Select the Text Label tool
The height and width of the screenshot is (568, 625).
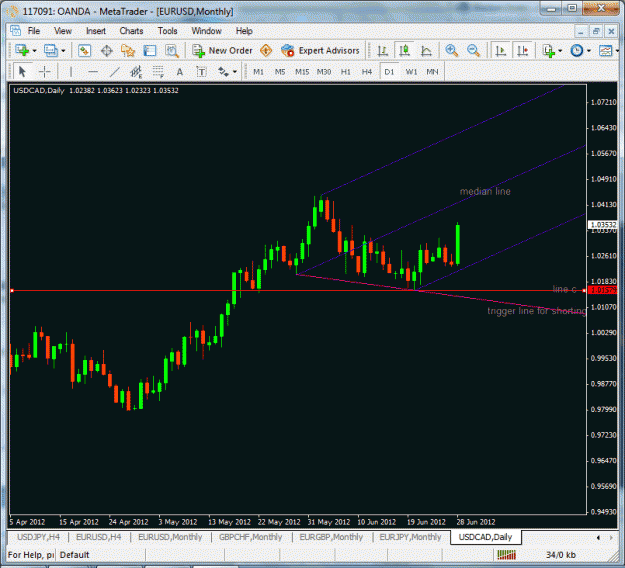(202, 72)
